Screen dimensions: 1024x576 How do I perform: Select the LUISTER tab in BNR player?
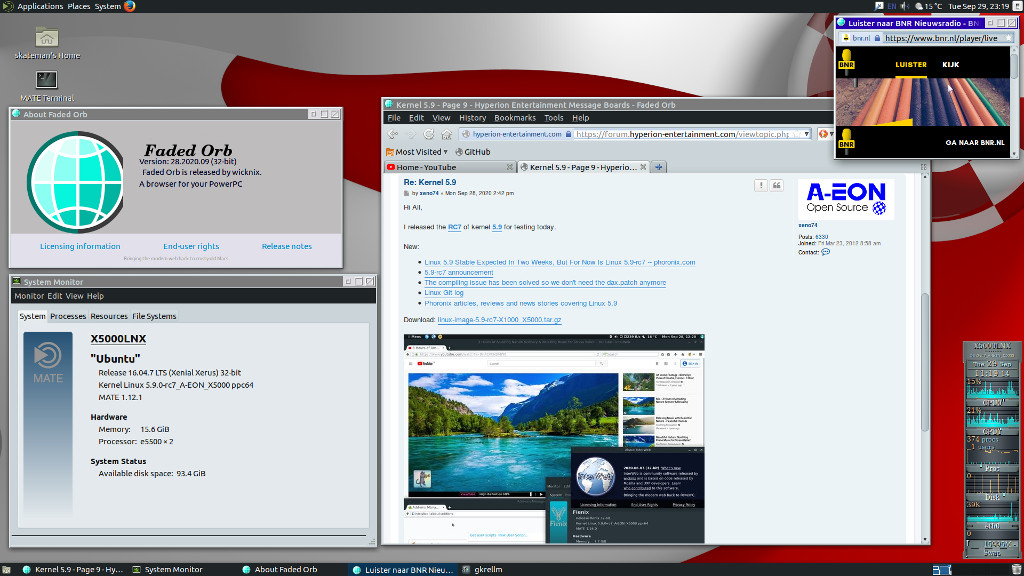point(911,65)
